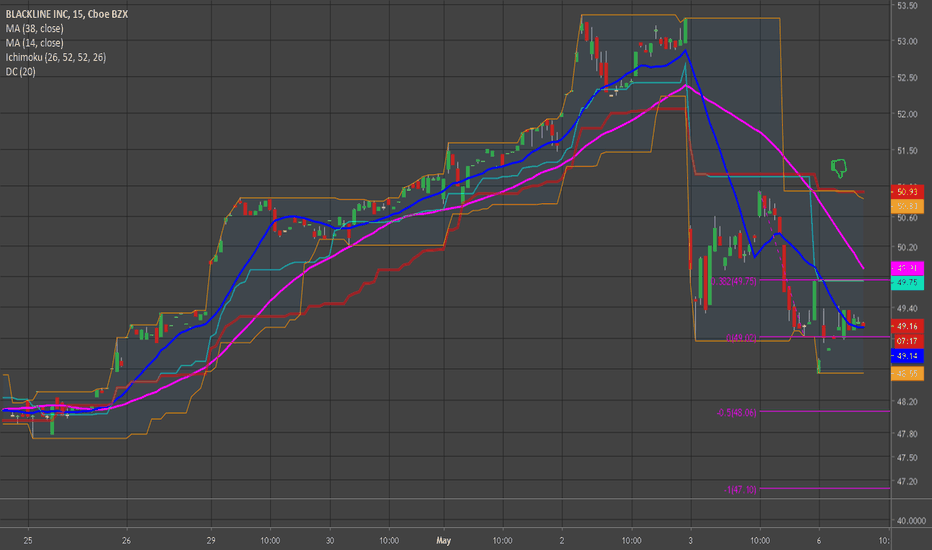Image resolution: width=932 pixels, height=550 pixels.
Task: Click the 26 date label on time axis
Action: coord(126,540)
